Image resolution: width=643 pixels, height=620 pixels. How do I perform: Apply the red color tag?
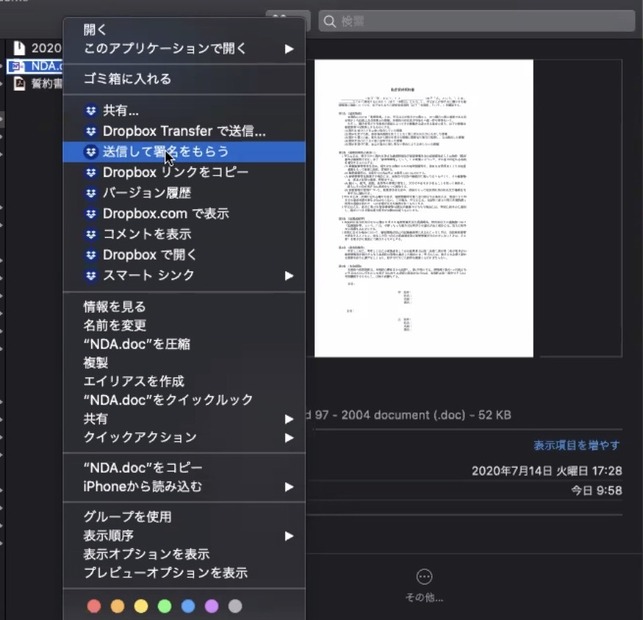pos(94,606)
